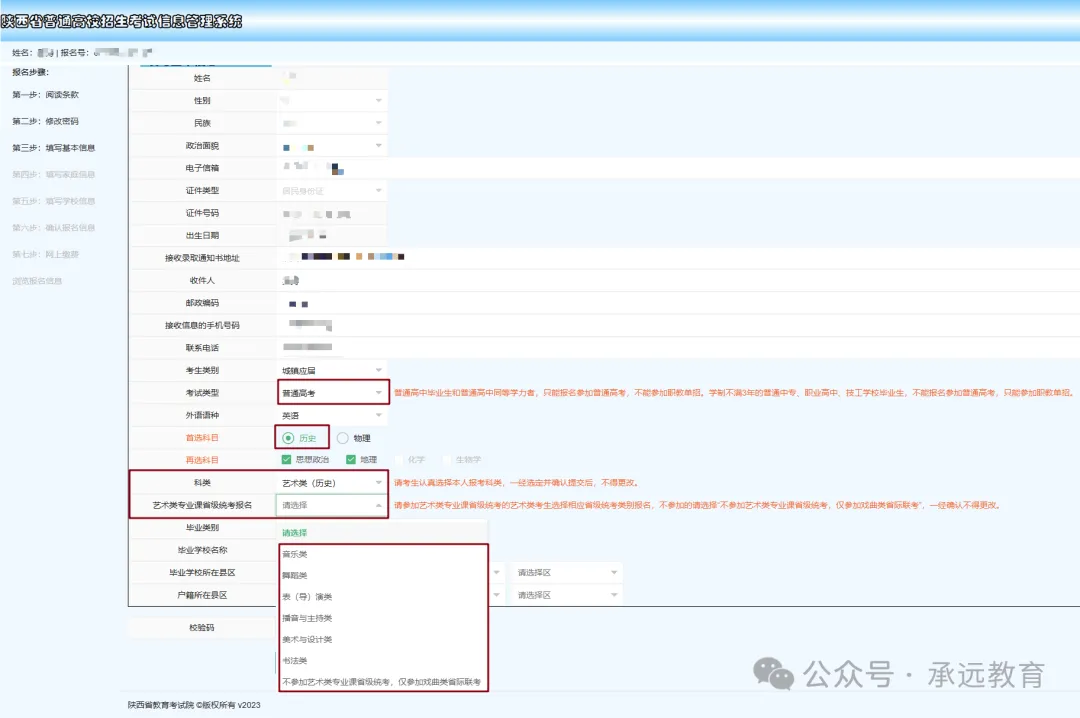Go to 第五步：填写学校信息 step
Image resolution: width=1080 pixels, height=718 pixels.
[54, 201]
